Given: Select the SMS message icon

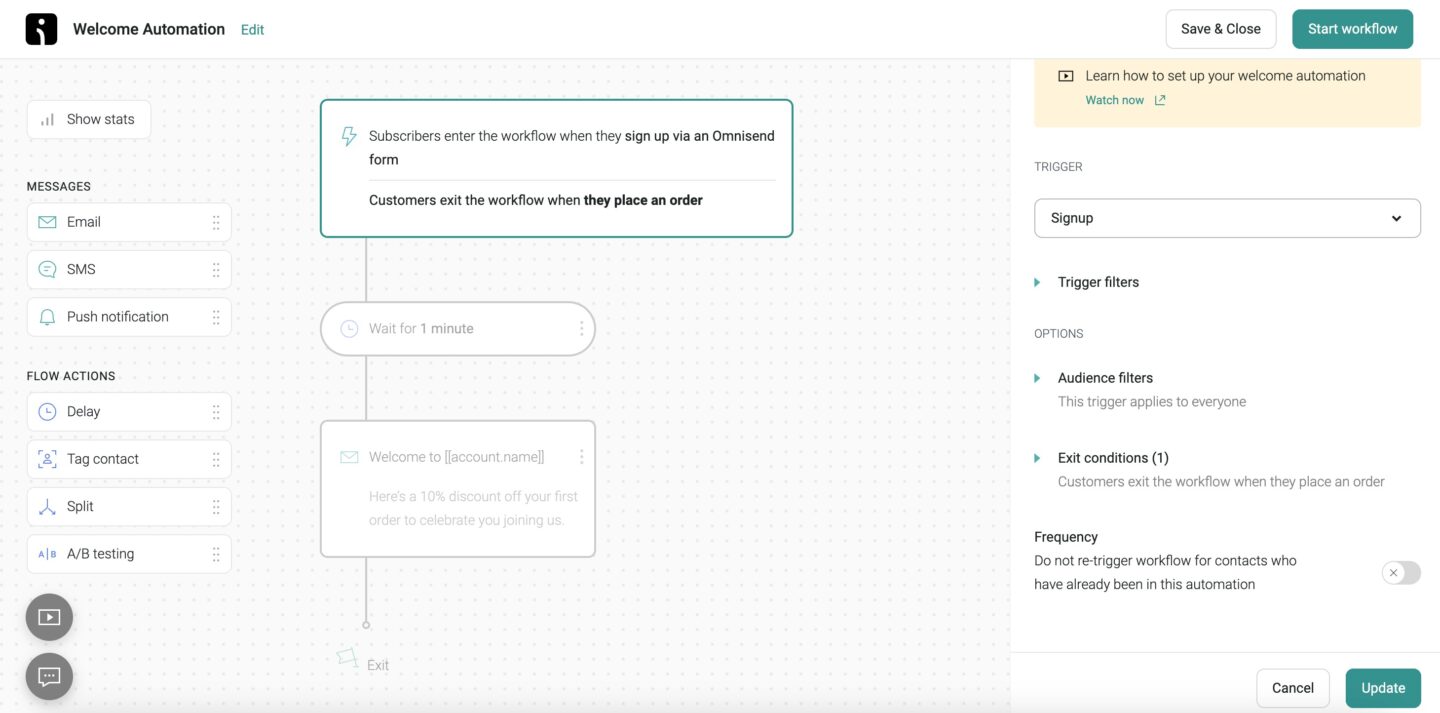Looking at the screenshot, I should pyautogui.click(x=47, y=268).
